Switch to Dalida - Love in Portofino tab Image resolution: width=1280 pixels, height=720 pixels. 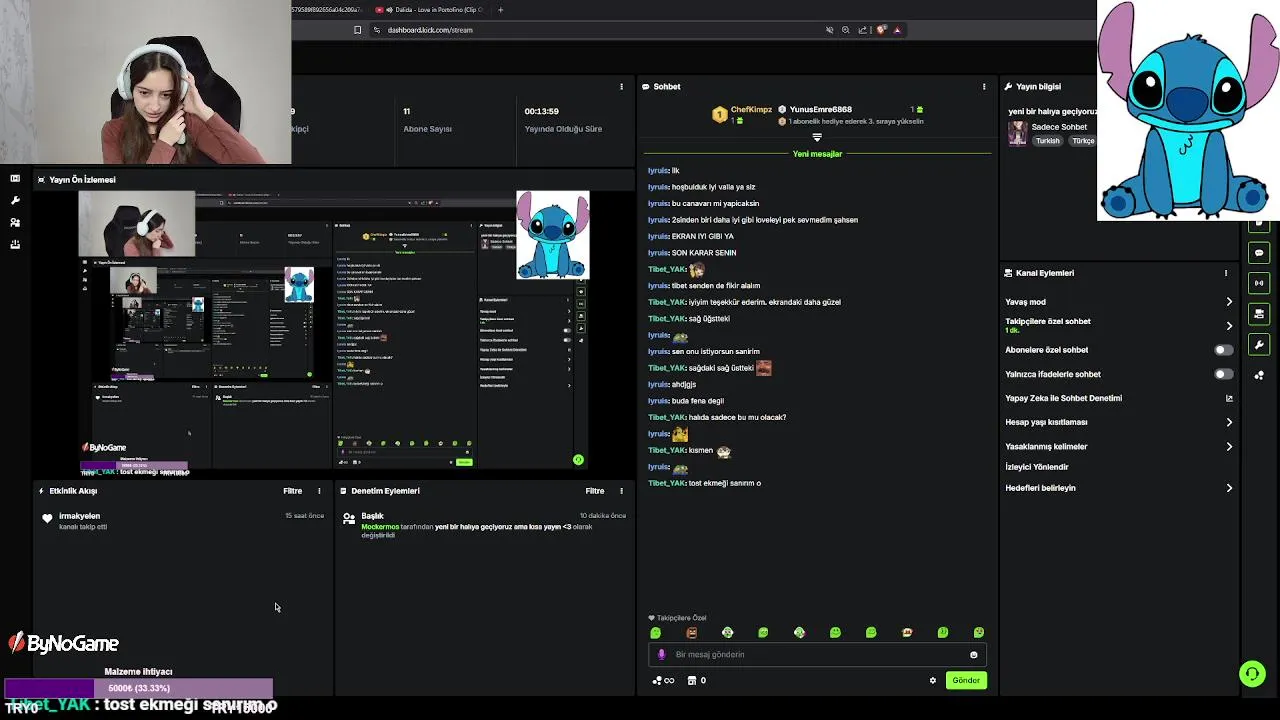click(428, 10)
